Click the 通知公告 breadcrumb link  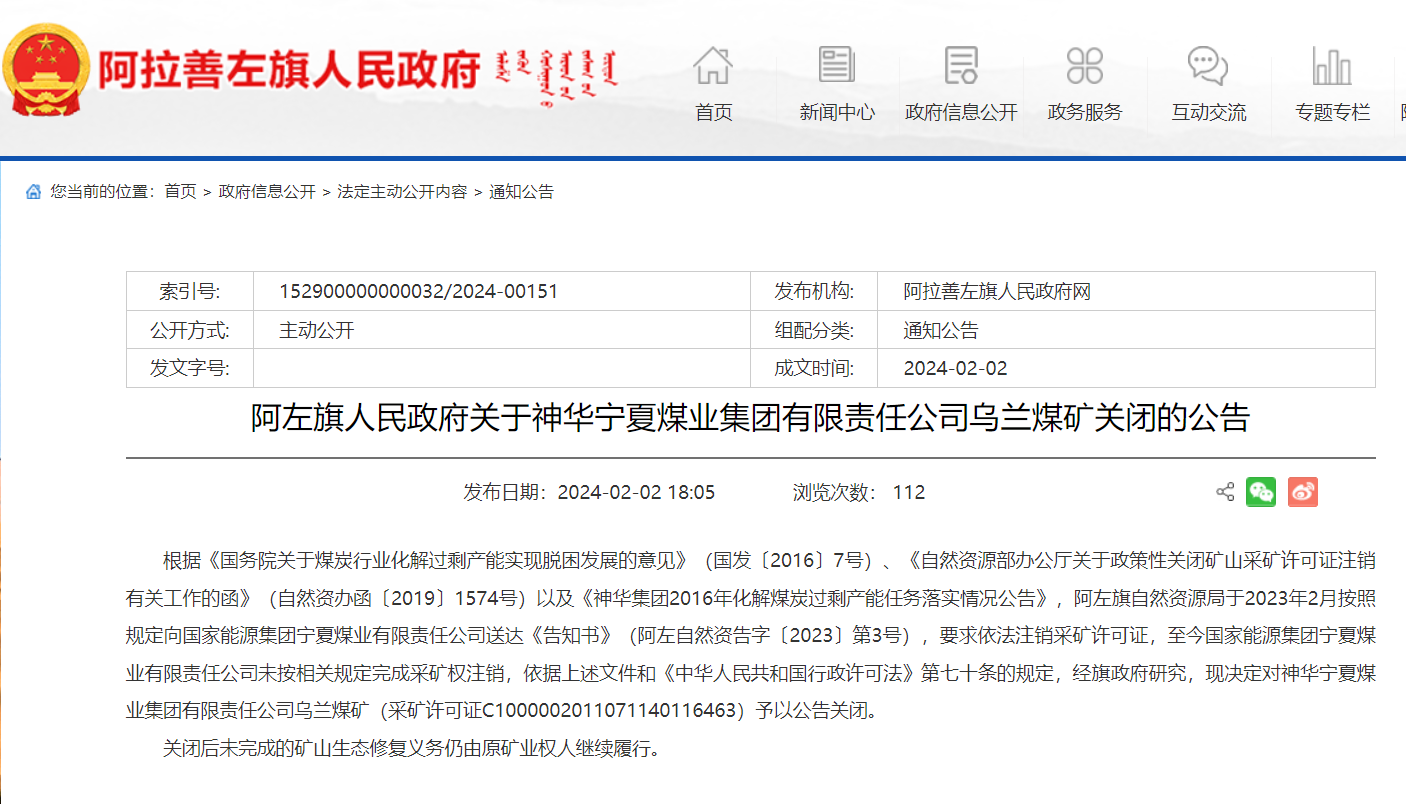click(x=521, y=192)
